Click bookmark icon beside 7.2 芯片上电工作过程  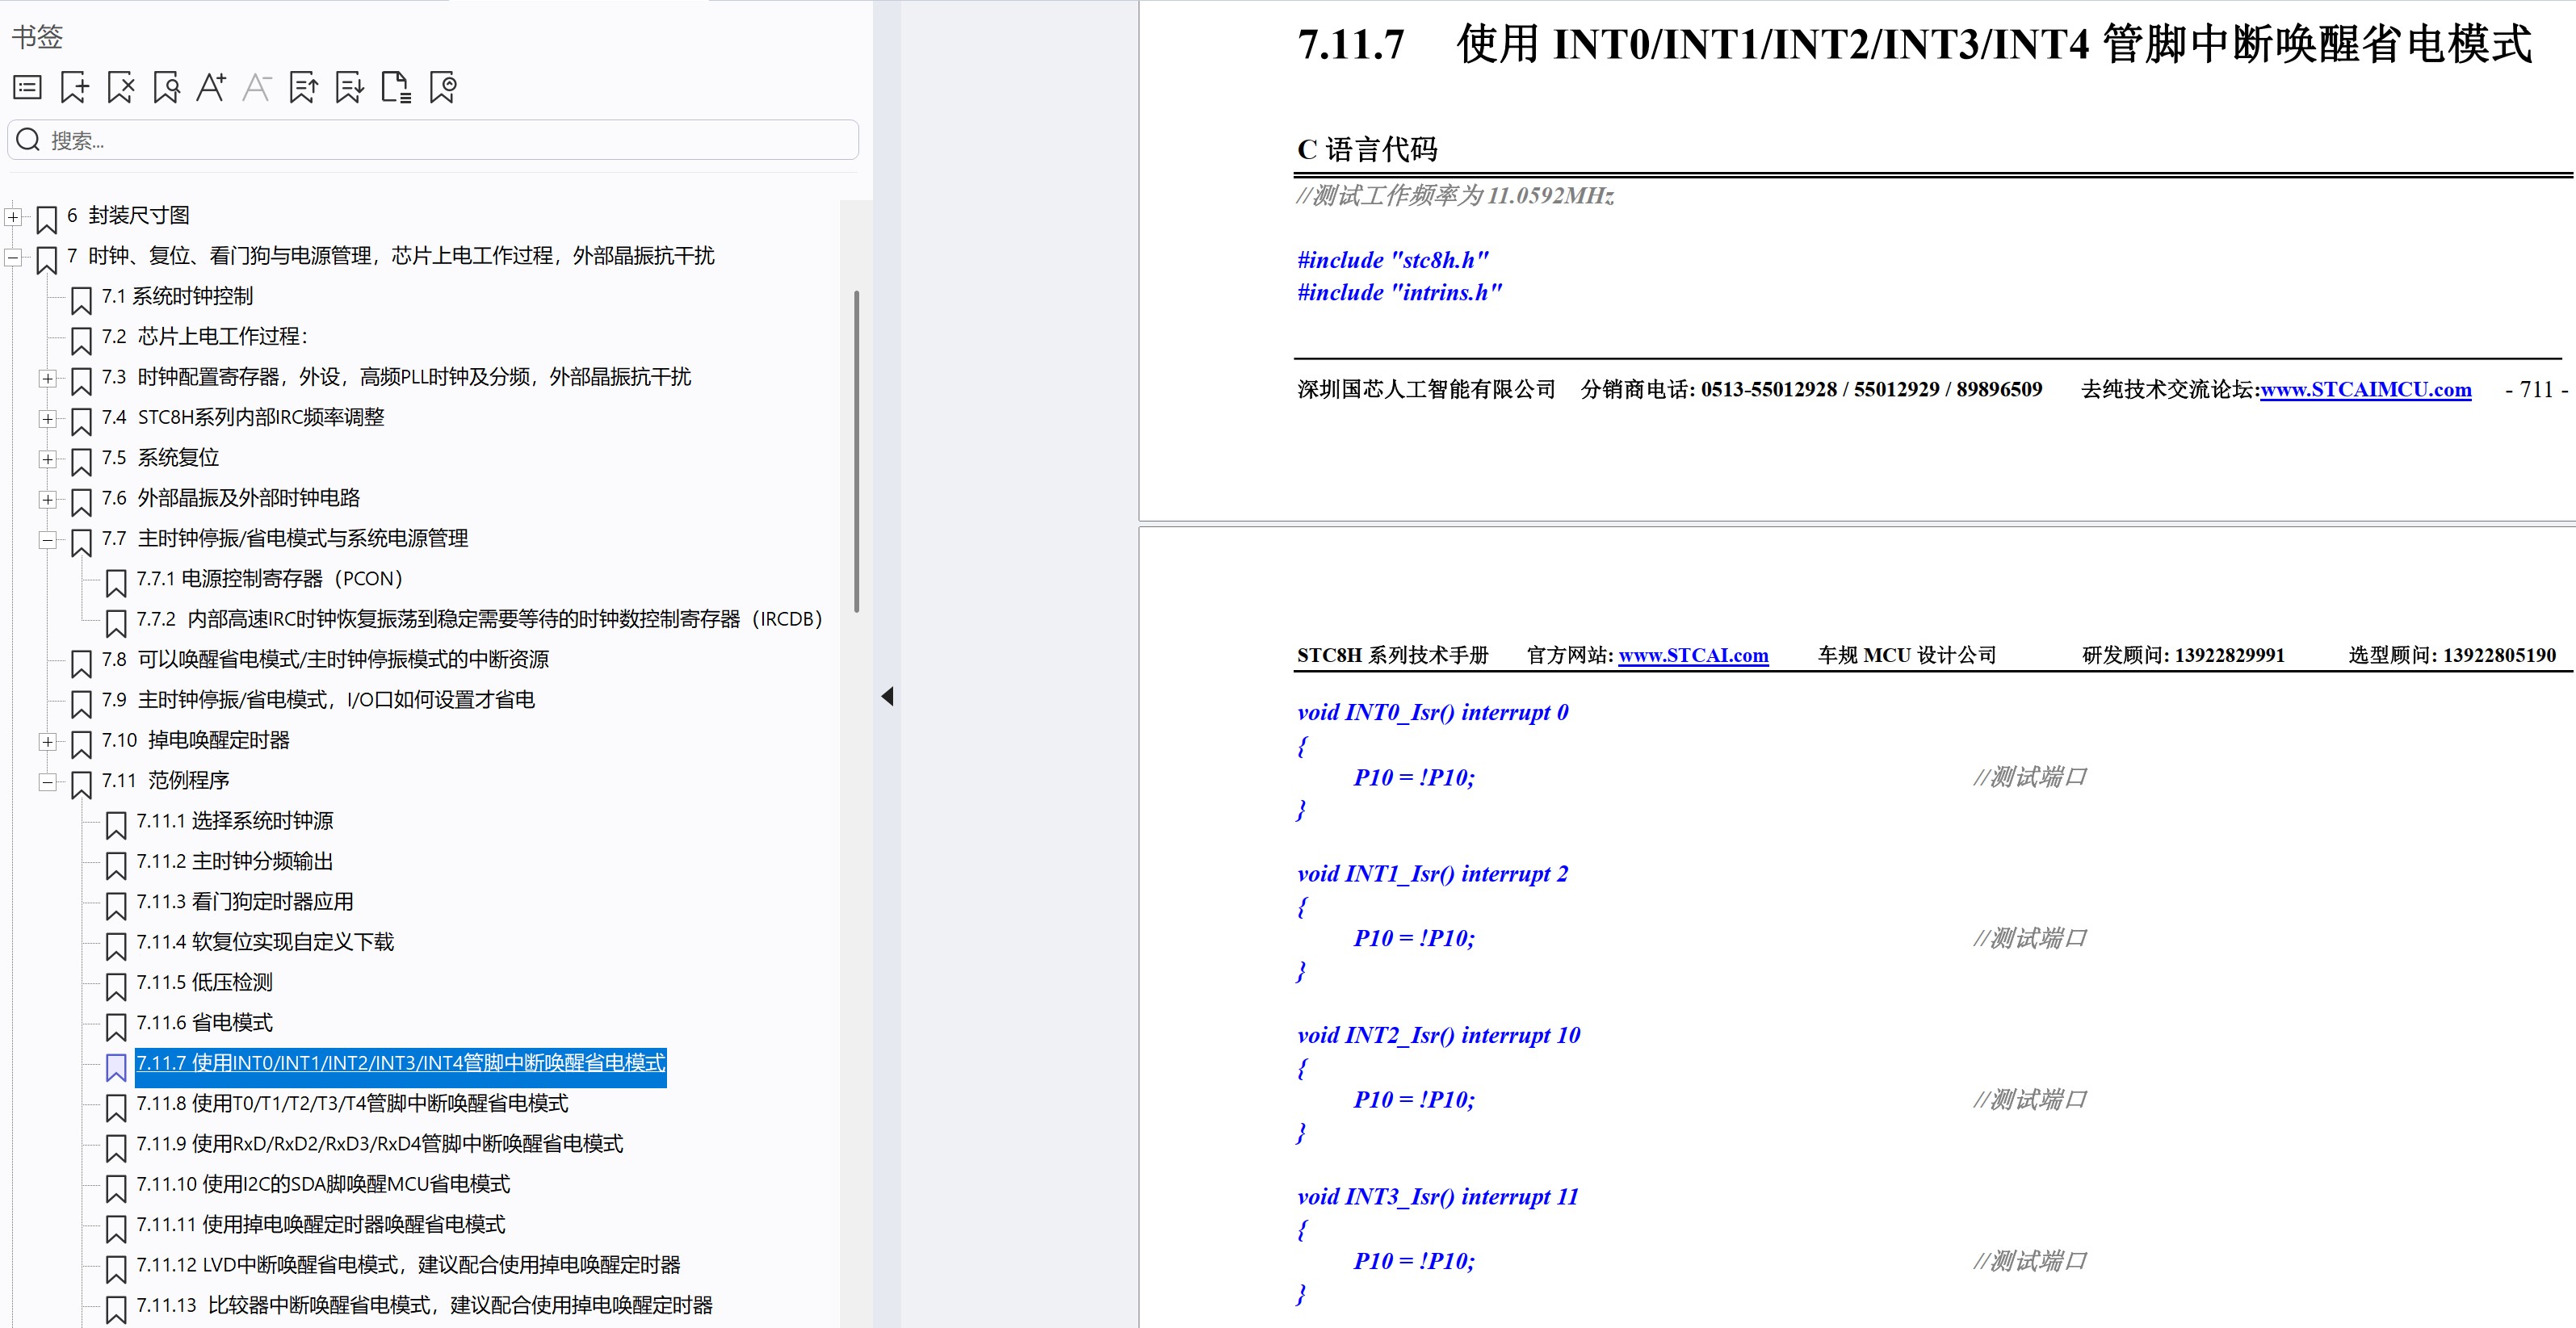tap(81, 339)
